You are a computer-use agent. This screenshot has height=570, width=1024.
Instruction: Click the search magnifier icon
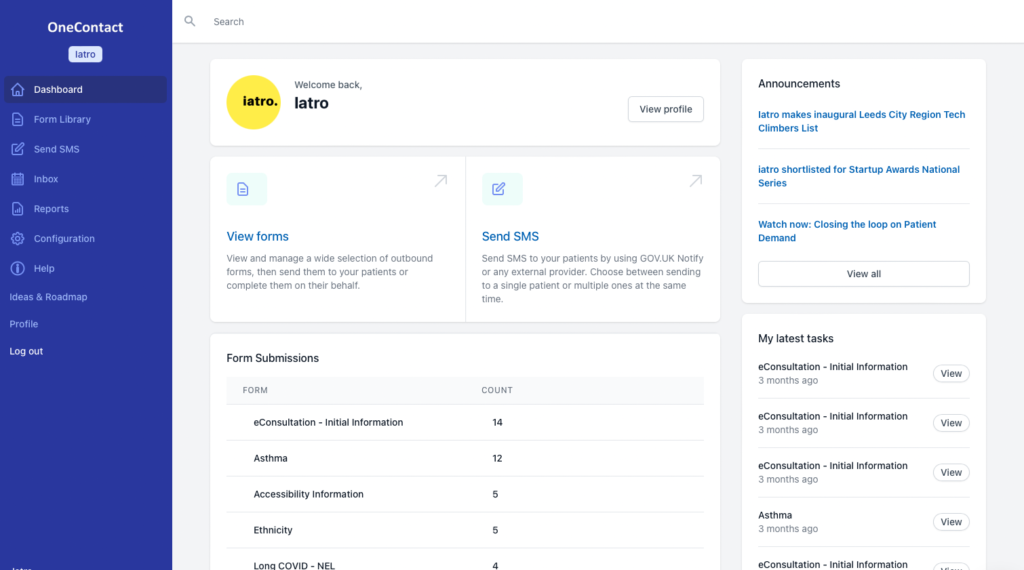pos(189,21)
